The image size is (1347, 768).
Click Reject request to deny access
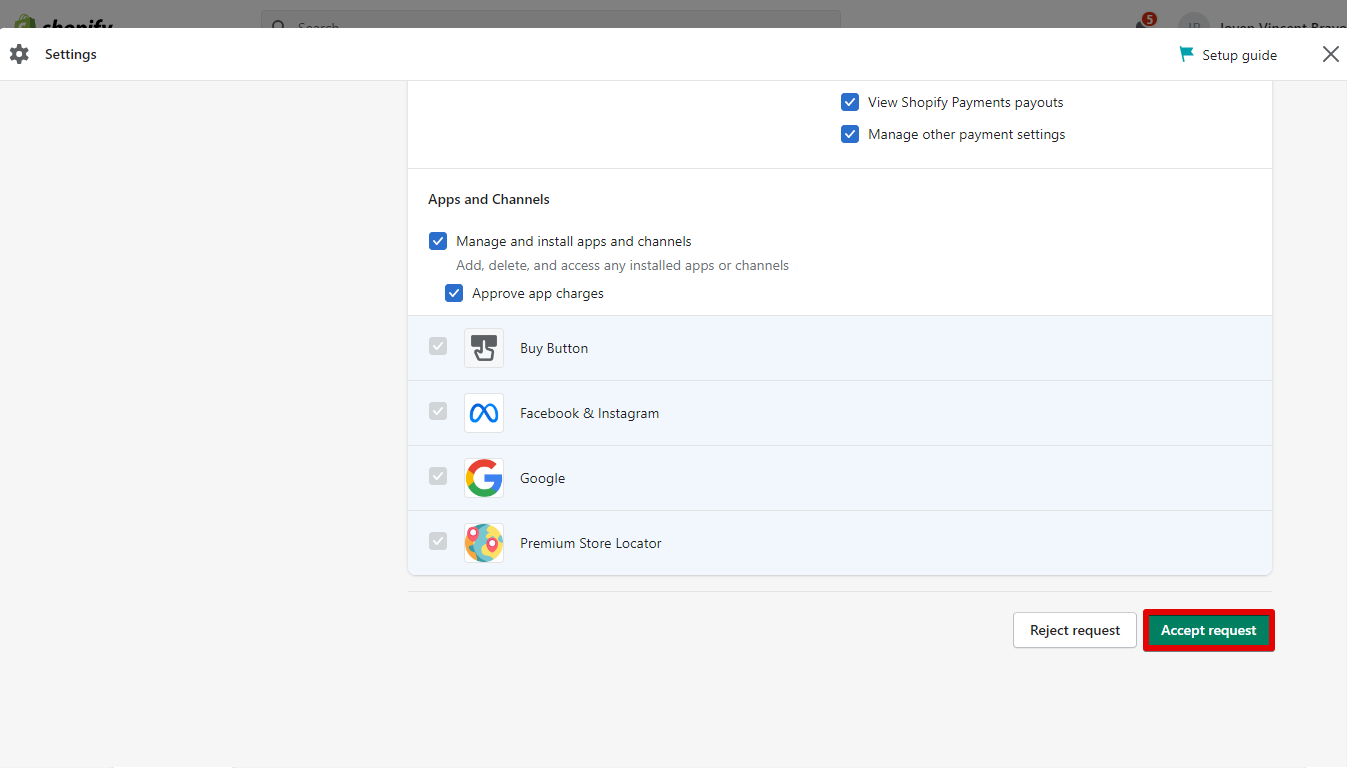1074,630
